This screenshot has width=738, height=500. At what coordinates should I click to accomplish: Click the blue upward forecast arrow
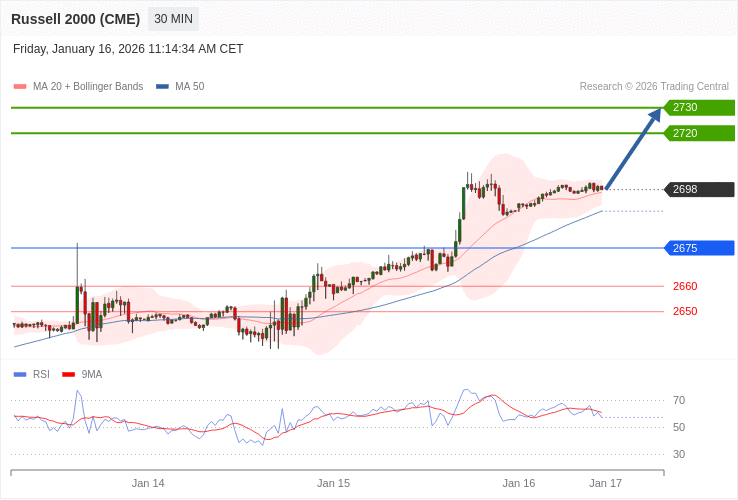(633, 149)
